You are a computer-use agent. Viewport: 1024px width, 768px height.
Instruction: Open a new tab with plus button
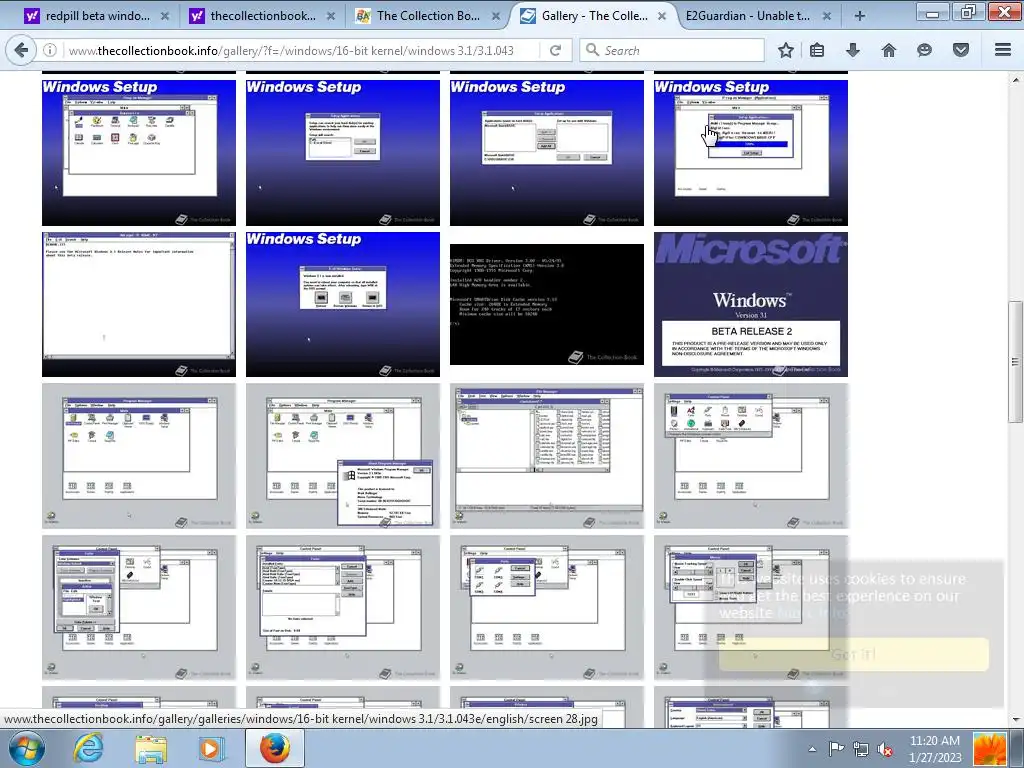(859, 16)
